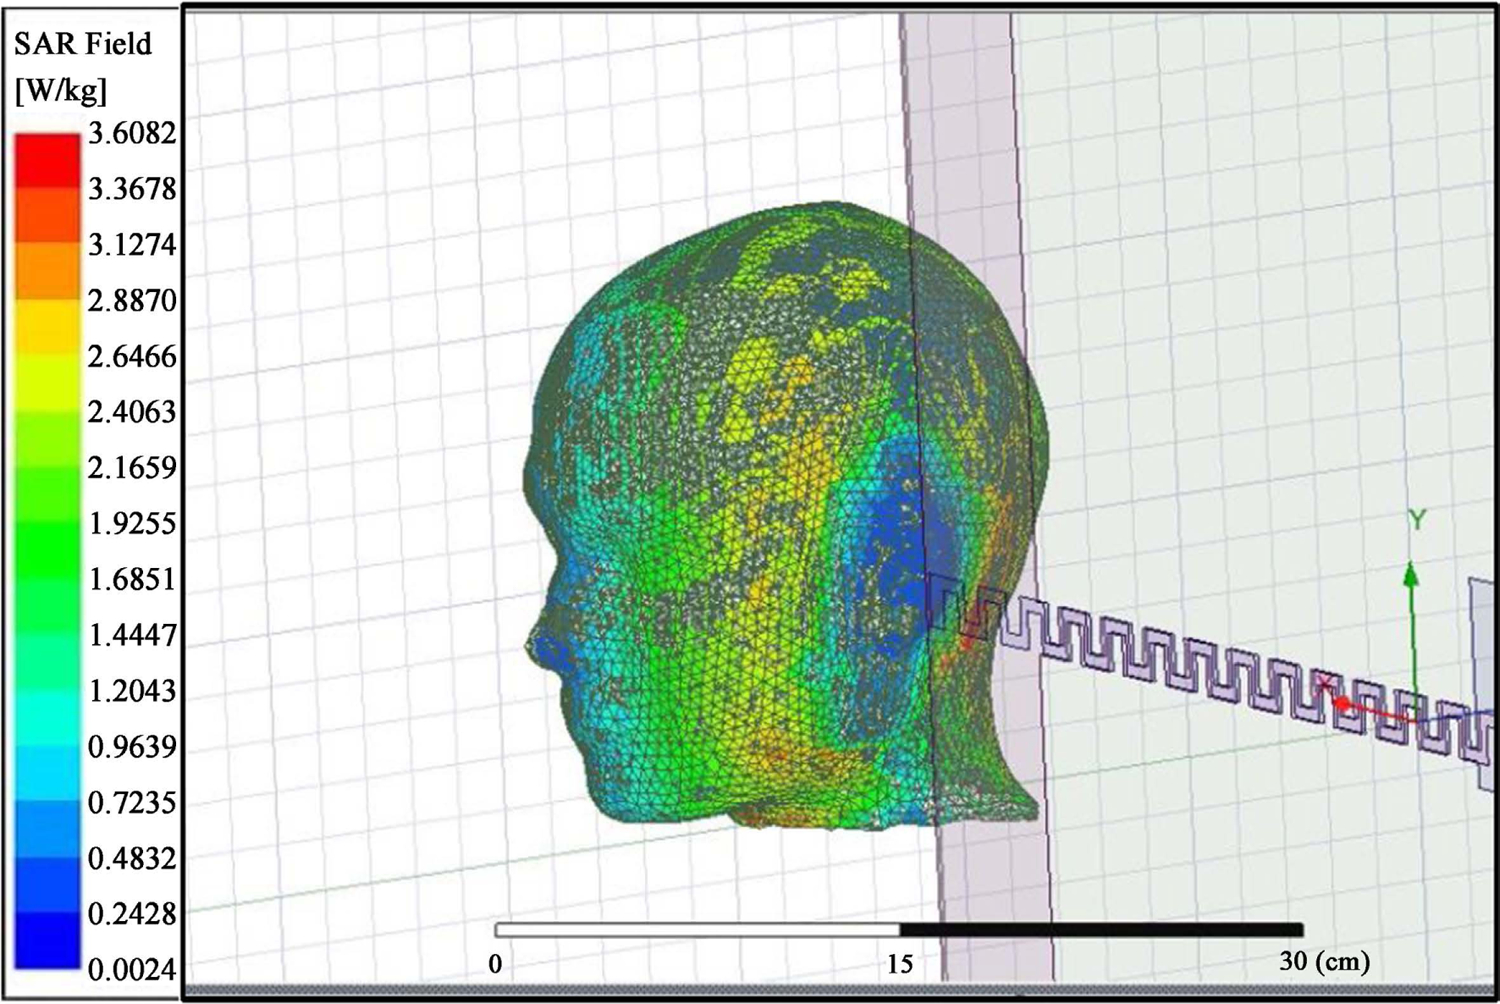Image resolution: width=1500 pixels, height=1004 pixels.
Task: Click the 0.4832 legend value
Action: tap(132, 859)
